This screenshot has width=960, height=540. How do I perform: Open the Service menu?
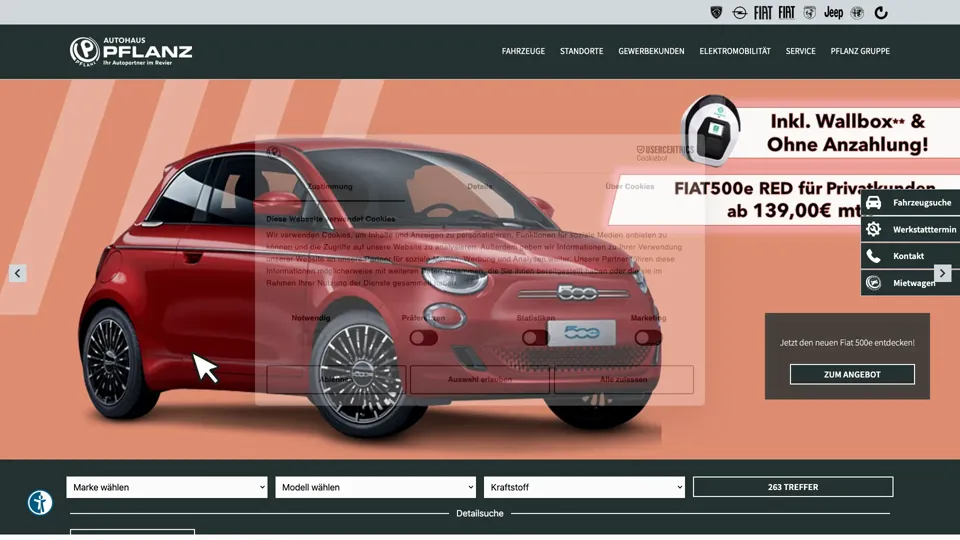click(x=800, y=51)
